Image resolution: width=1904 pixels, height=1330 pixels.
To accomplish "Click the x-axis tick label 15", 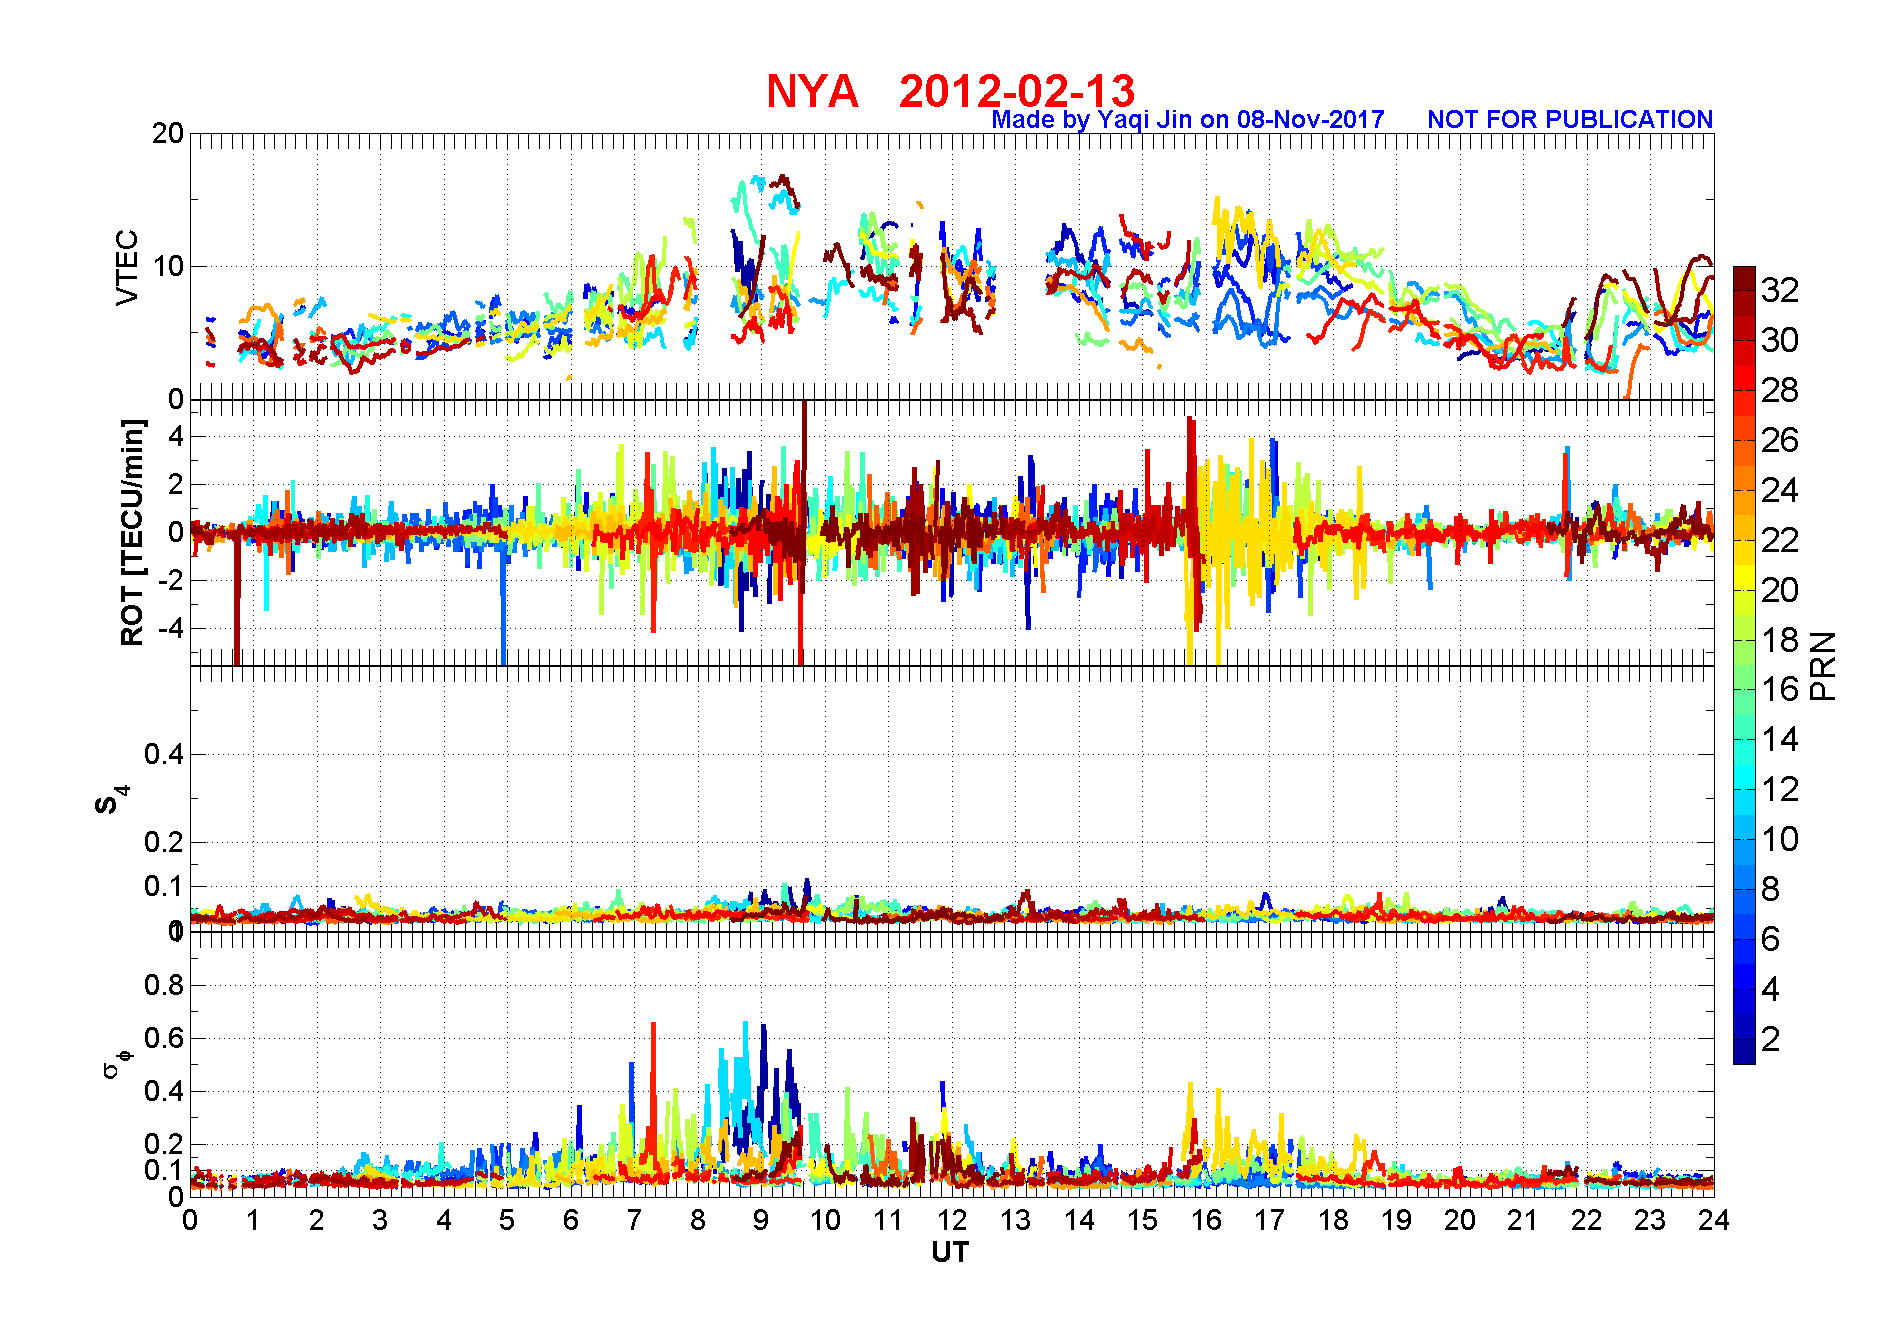I will coord(1143,1220).
